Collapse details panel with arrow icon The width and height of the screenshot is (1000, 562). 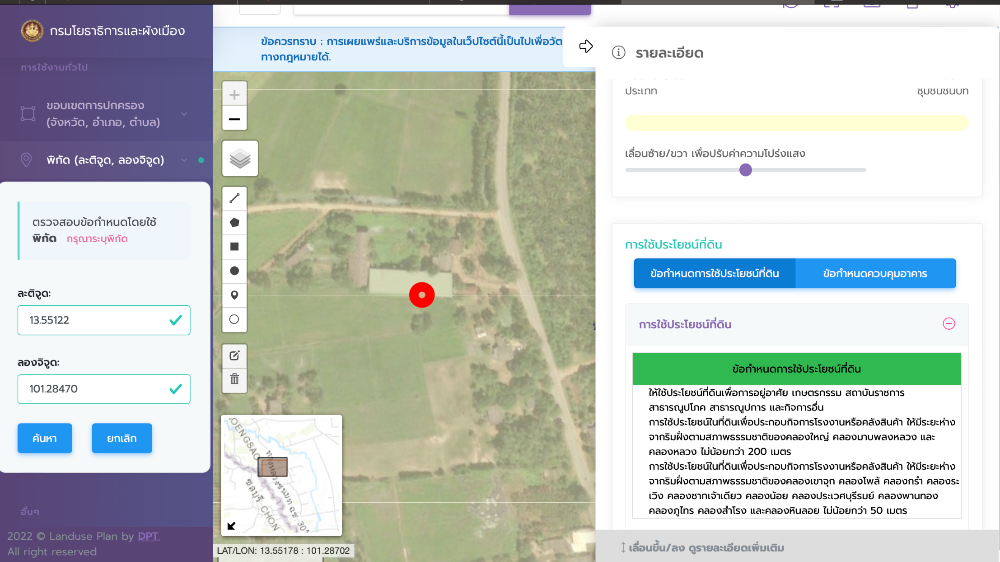click(x=585, y=46)
